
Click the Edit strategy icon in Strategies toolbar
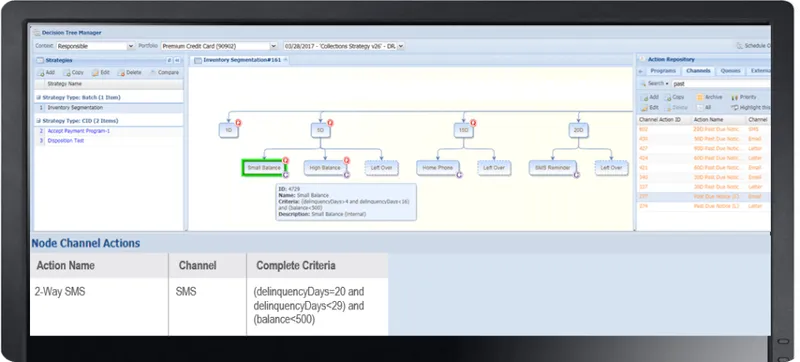click(x=95, y=72)
